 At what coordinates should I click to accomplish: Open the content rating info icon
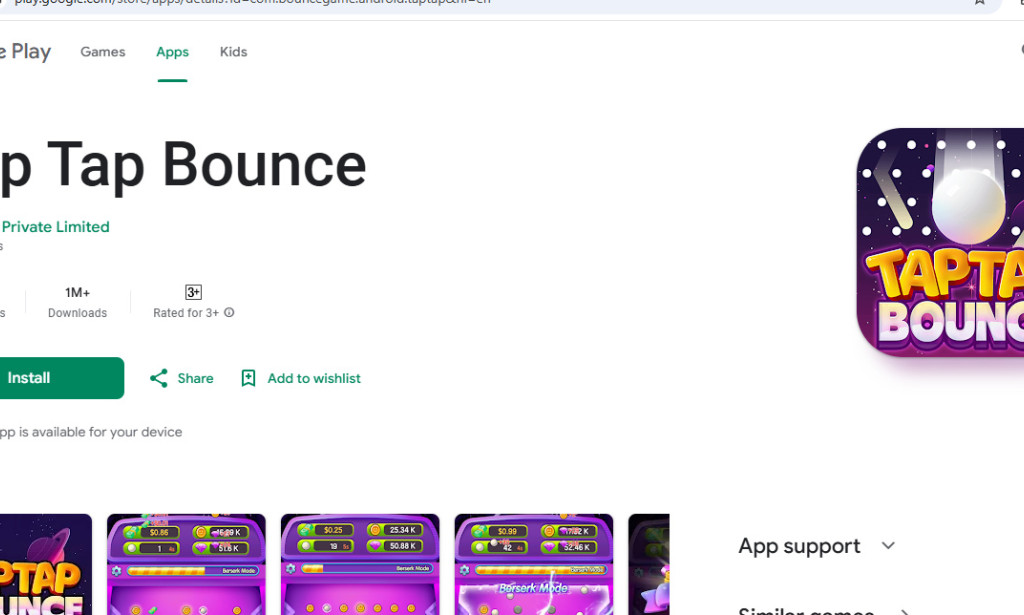point(228,313)
